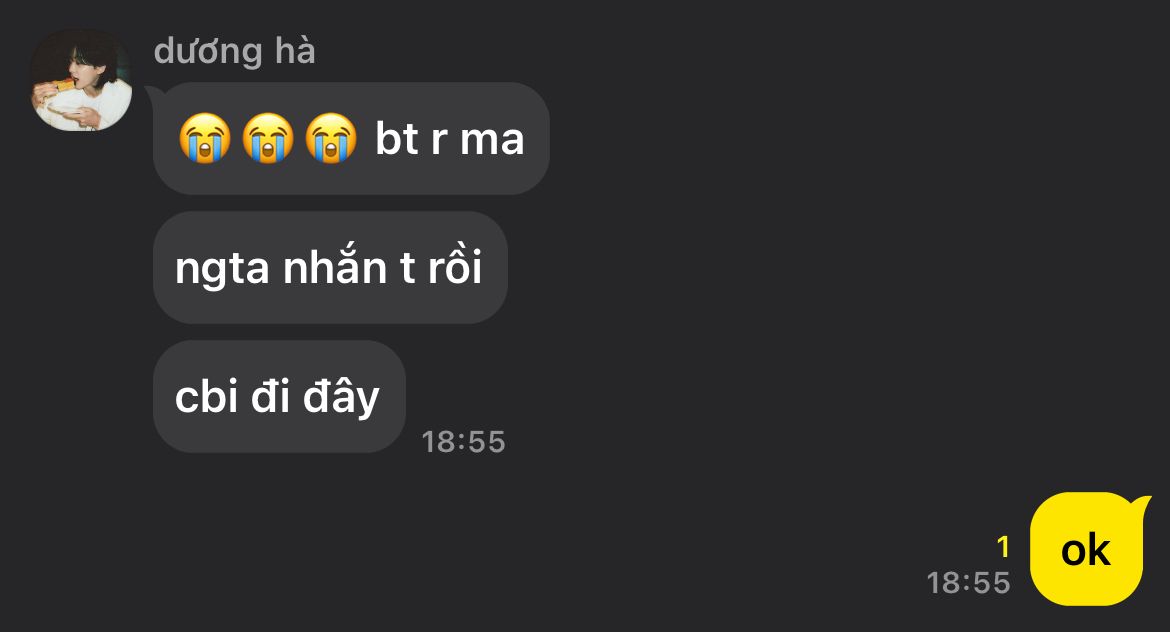Screen dimensions: 1170x632
Task: Click the 18:55 timestamp beside "ok"
Action: [x=969, y=583]
